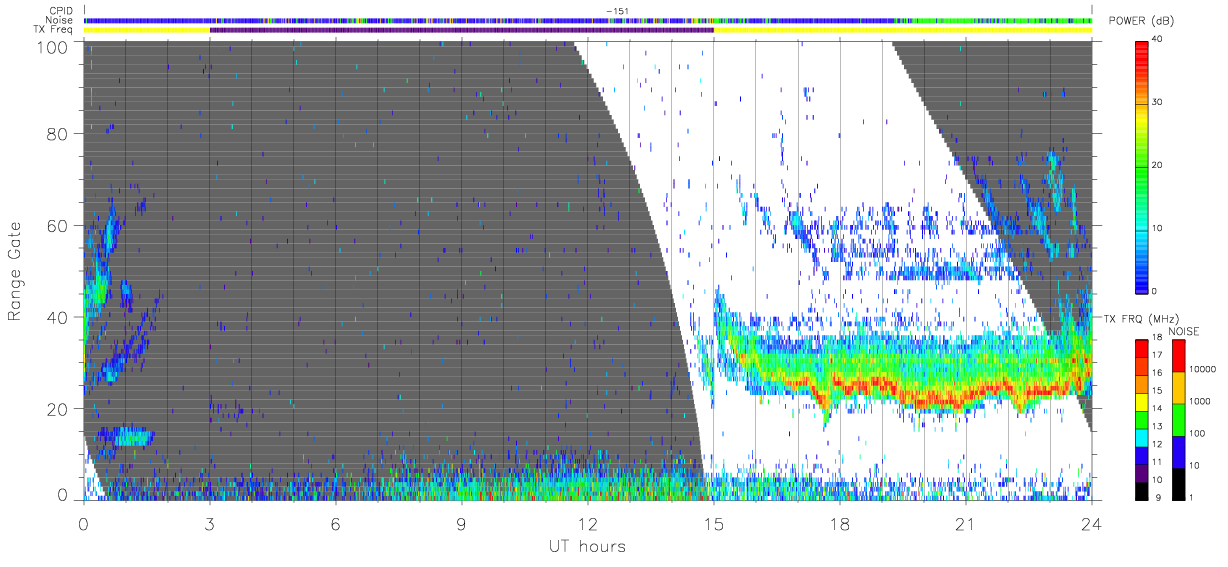
Task: Click the 20 label on POWER color bar
Action: tap(1157, 165)
